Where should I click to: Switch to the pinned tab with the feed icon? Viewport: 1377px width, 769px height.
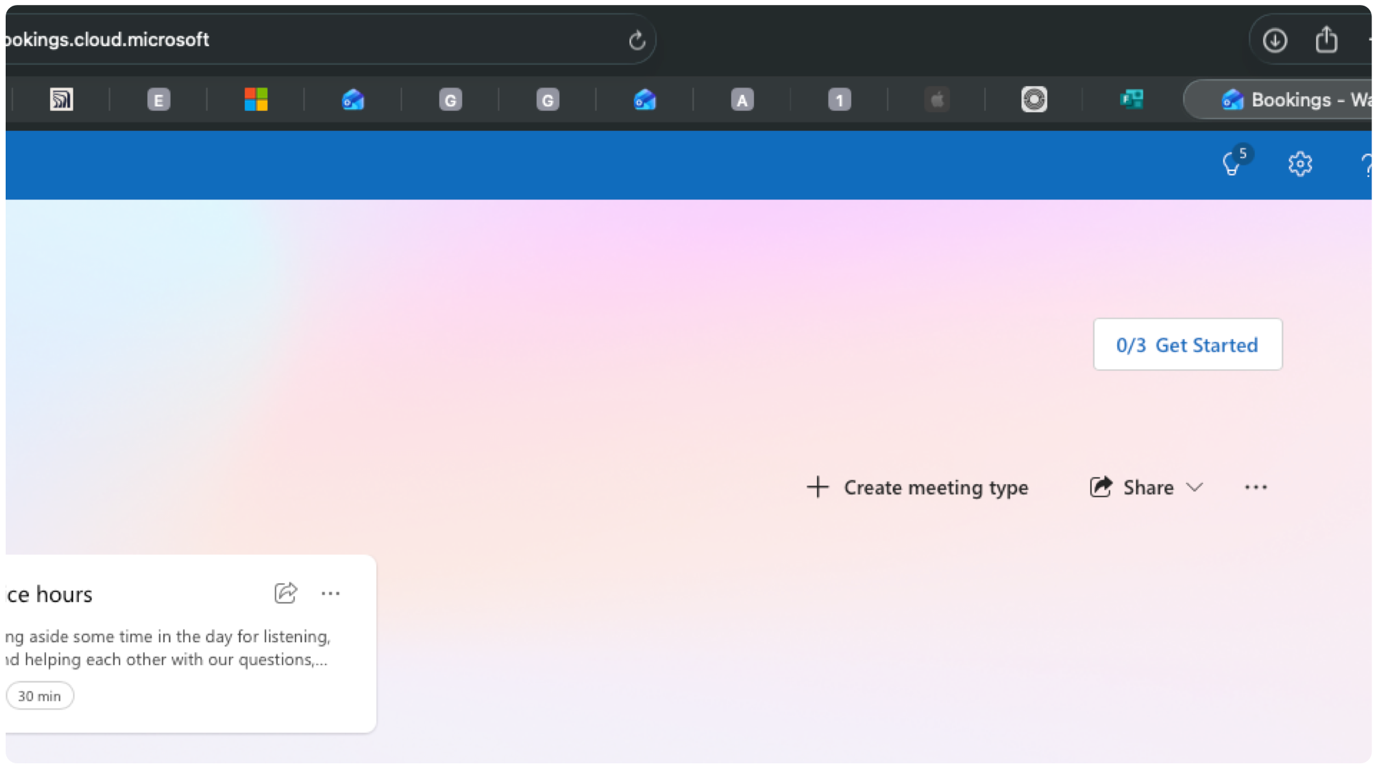point(62,99)
